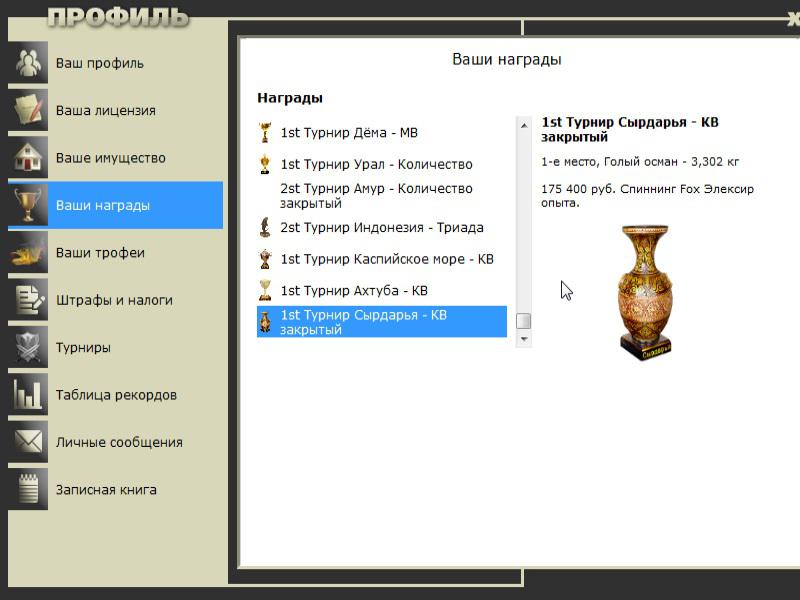Click cup icon beside Турнир Урал - Количество
The image size is (800, 600).
point(265,164)
